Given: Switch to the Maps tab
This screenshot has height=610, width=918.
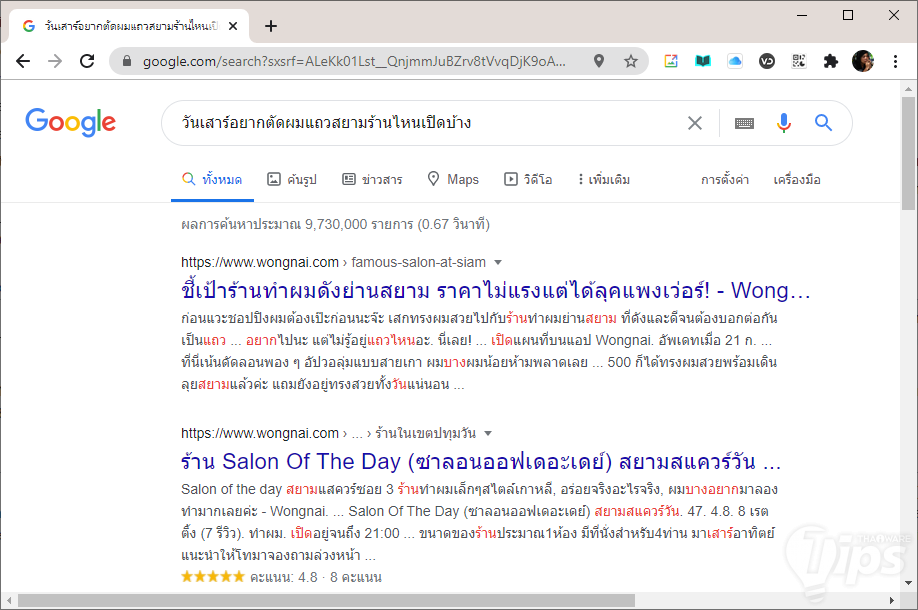Looking at the screenshot, I should click(453, 179).
